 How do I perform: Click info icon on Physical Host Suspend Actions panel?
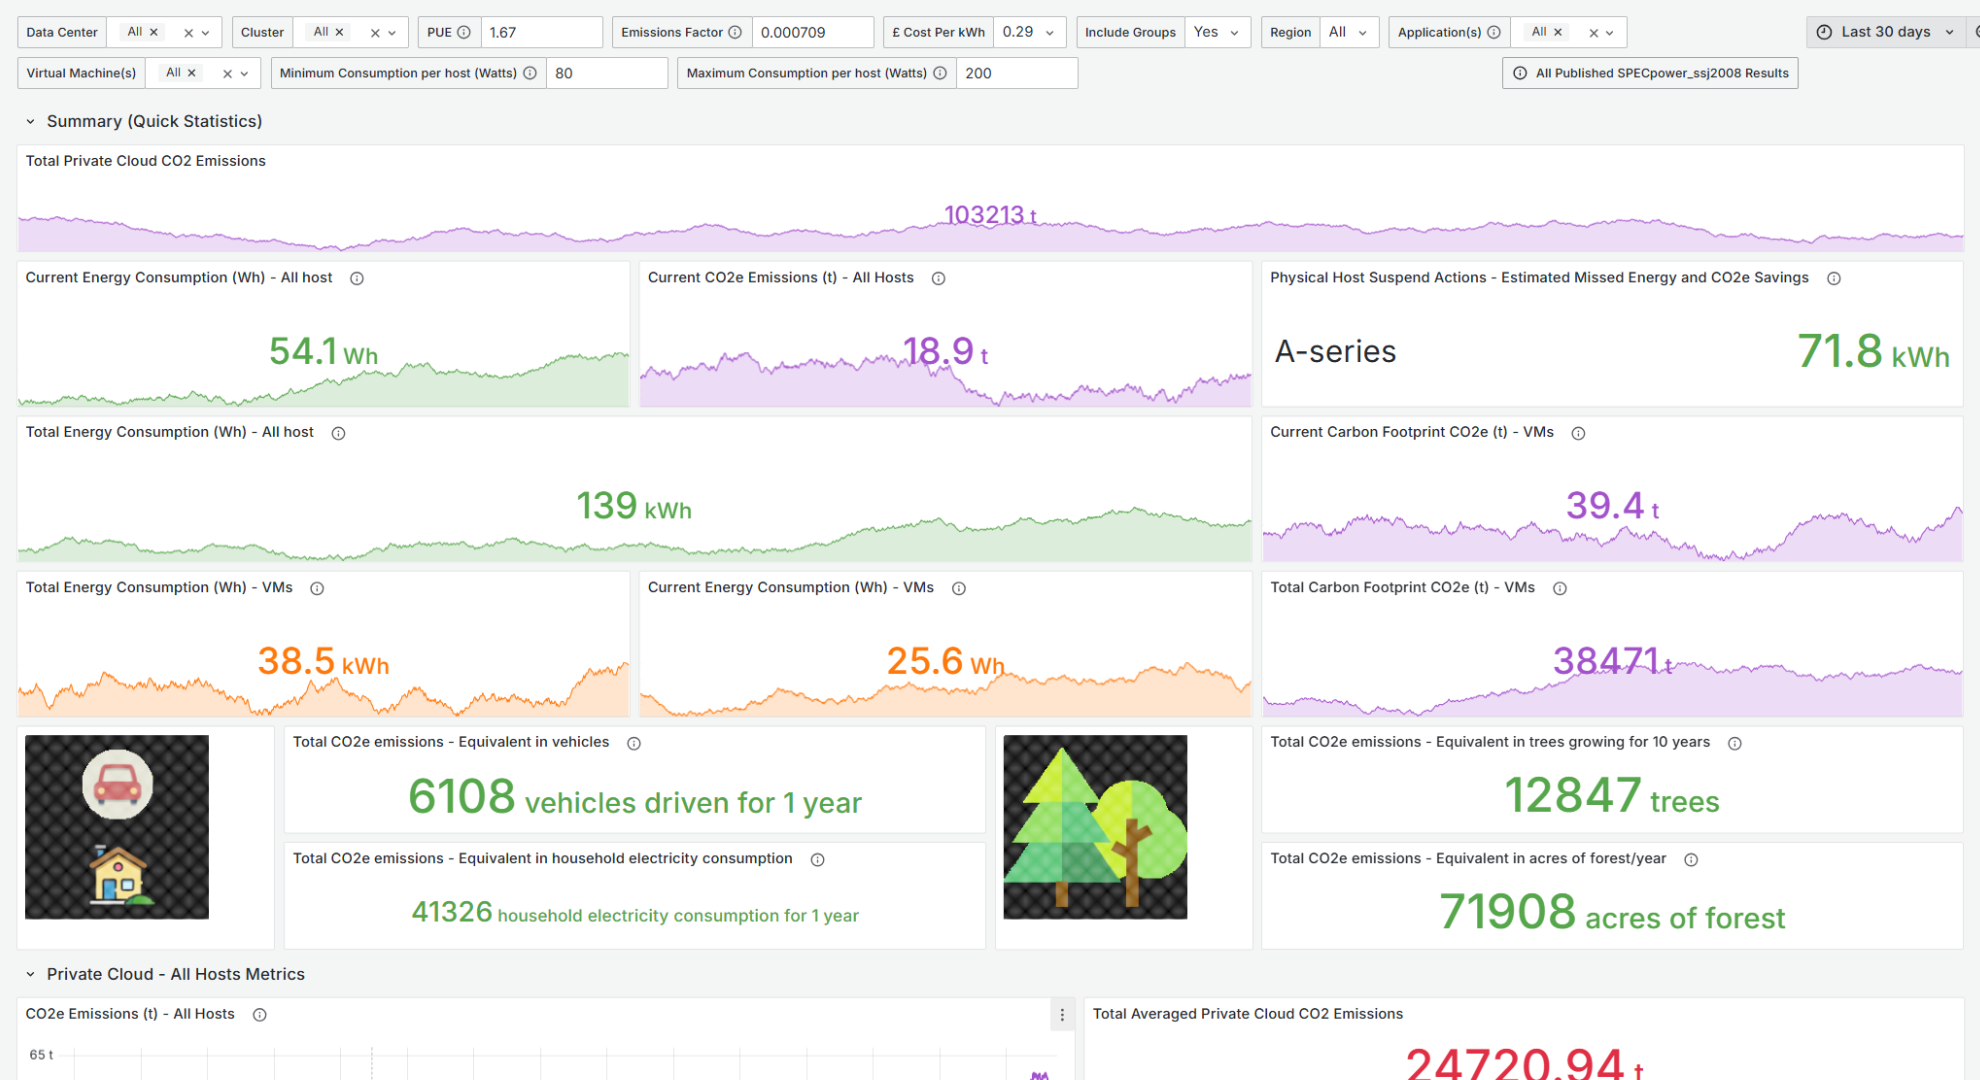point(1834,278)
